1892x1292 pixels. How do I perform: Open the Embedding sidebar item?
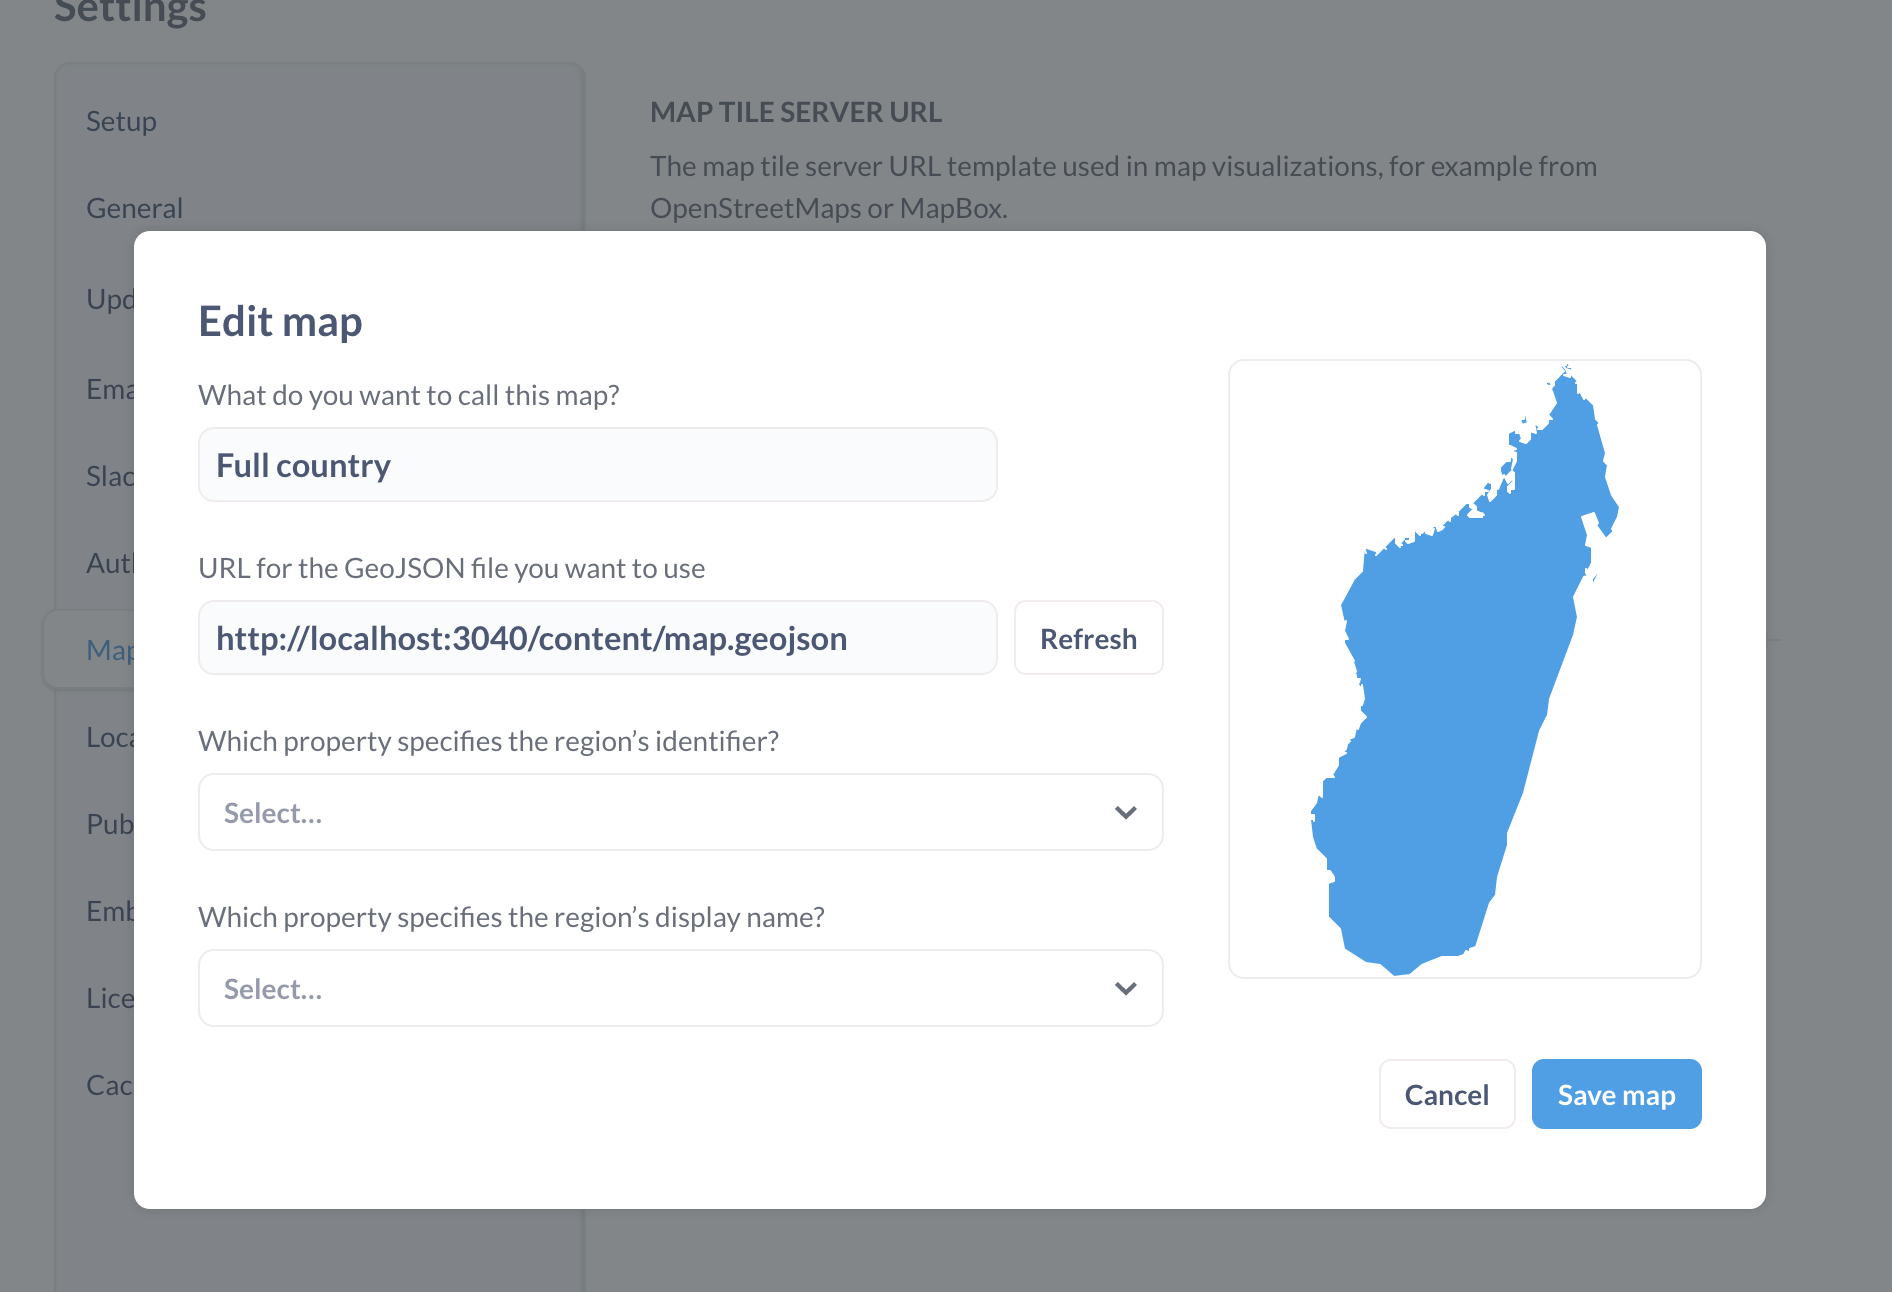109,912
